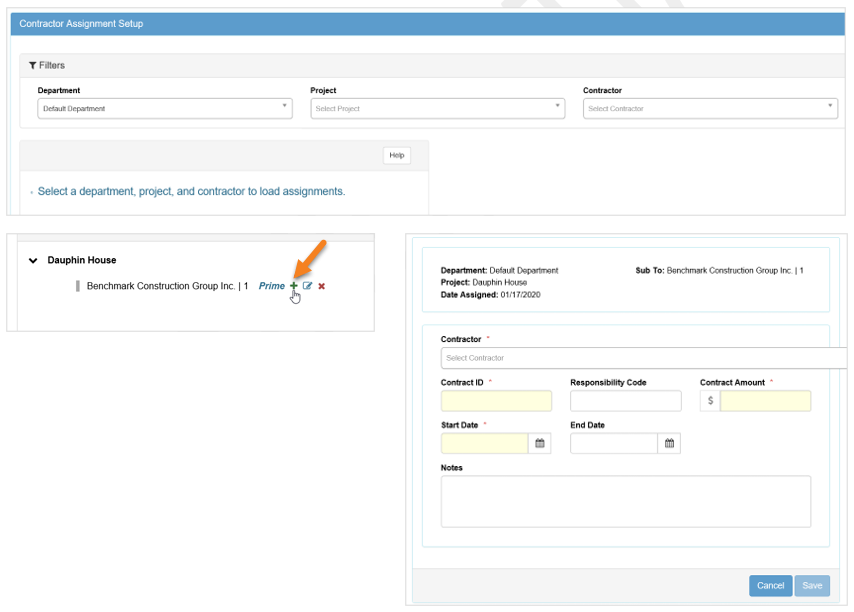Click the drag handle beside Benchmark Construction
Image resolution: width=854 pixels, height=612 pixels.
click(78, 286)
